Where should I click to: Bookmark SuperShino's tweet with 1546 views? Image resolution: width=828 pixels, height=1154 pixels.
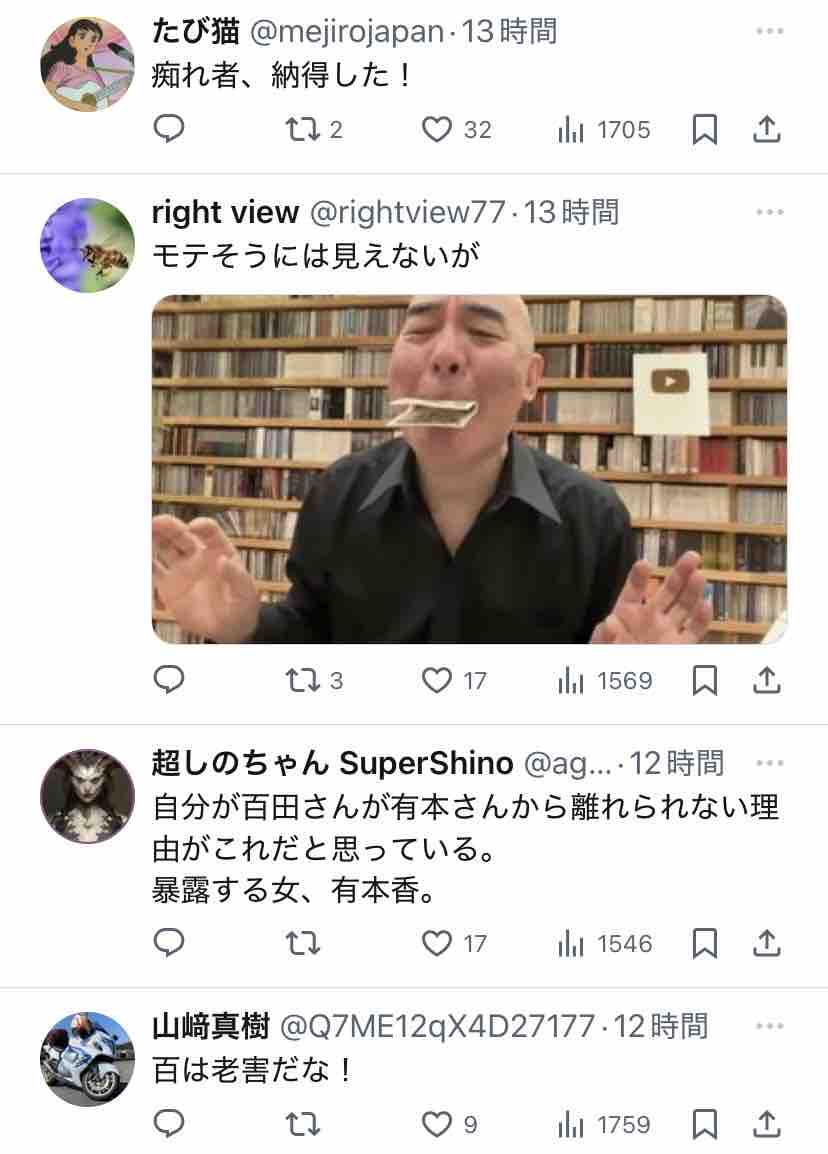(704, 943)
